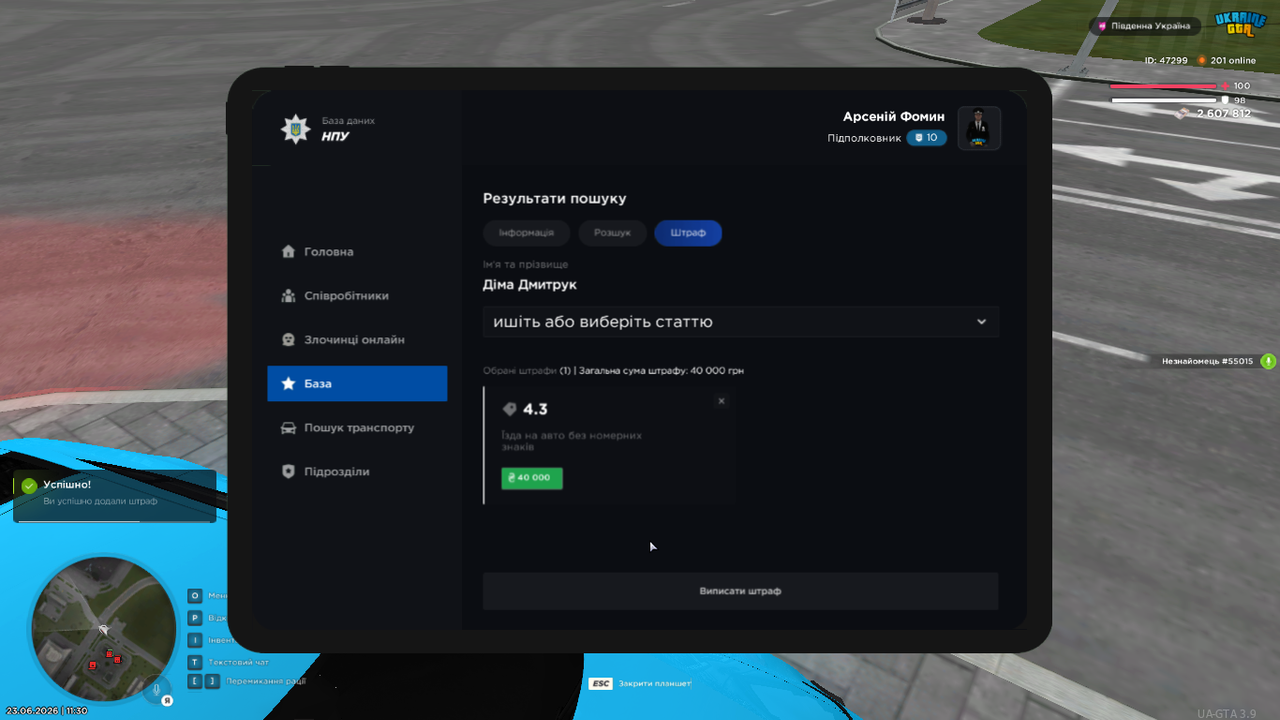Open Пошук транспорту
Image resolution: width=1280 pixels, height=720 pixels.
(357, 428)
